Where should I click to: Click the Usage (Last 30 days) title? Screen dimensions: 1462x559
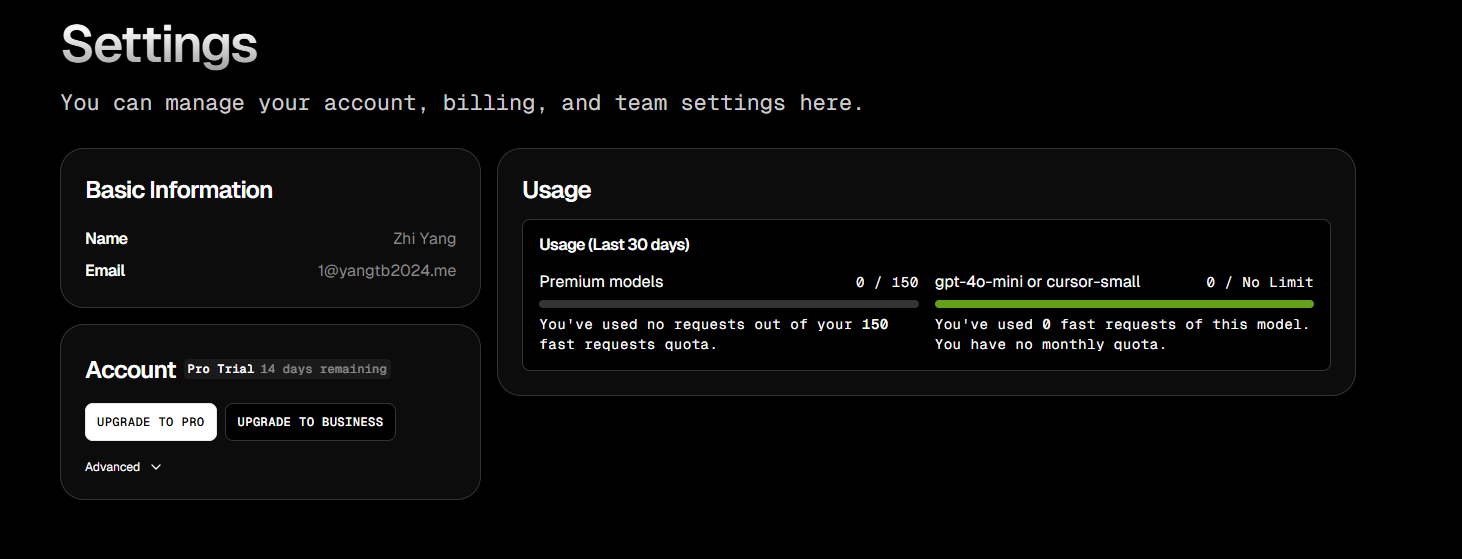coord(614,244)
